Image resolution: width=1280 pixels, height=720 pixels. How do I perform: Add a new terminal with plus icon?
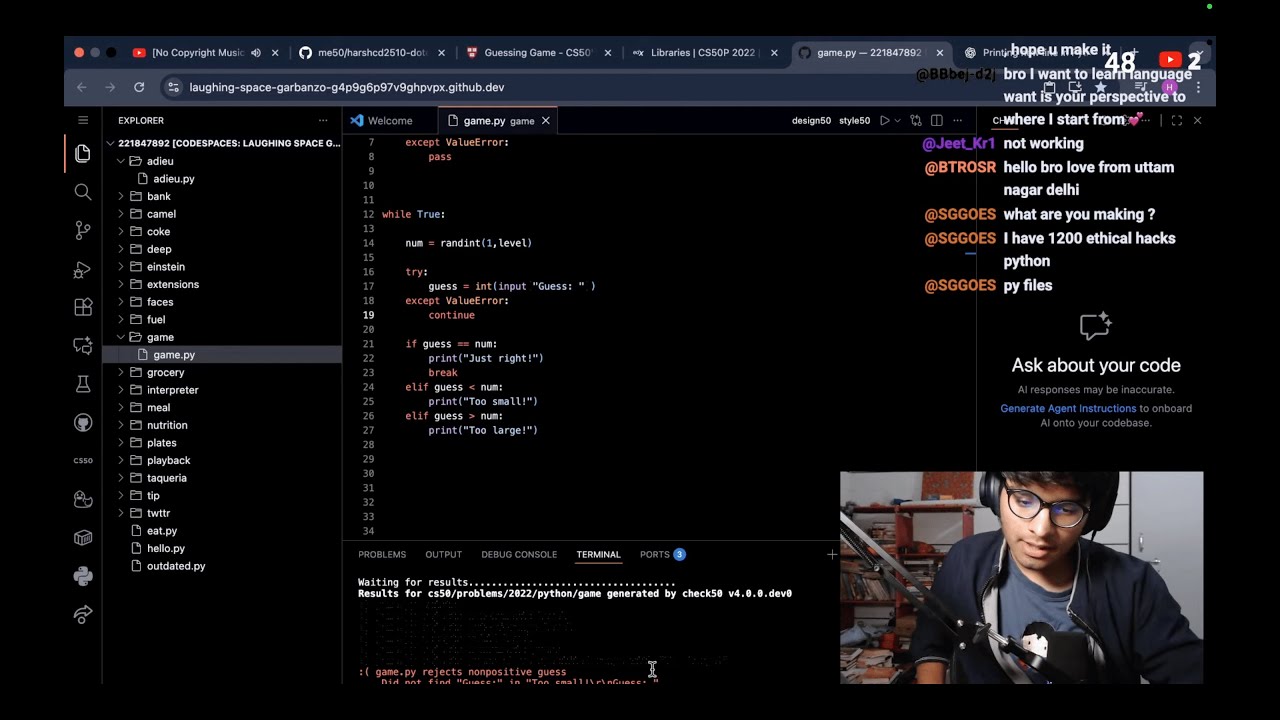click(x=832, y=554)
